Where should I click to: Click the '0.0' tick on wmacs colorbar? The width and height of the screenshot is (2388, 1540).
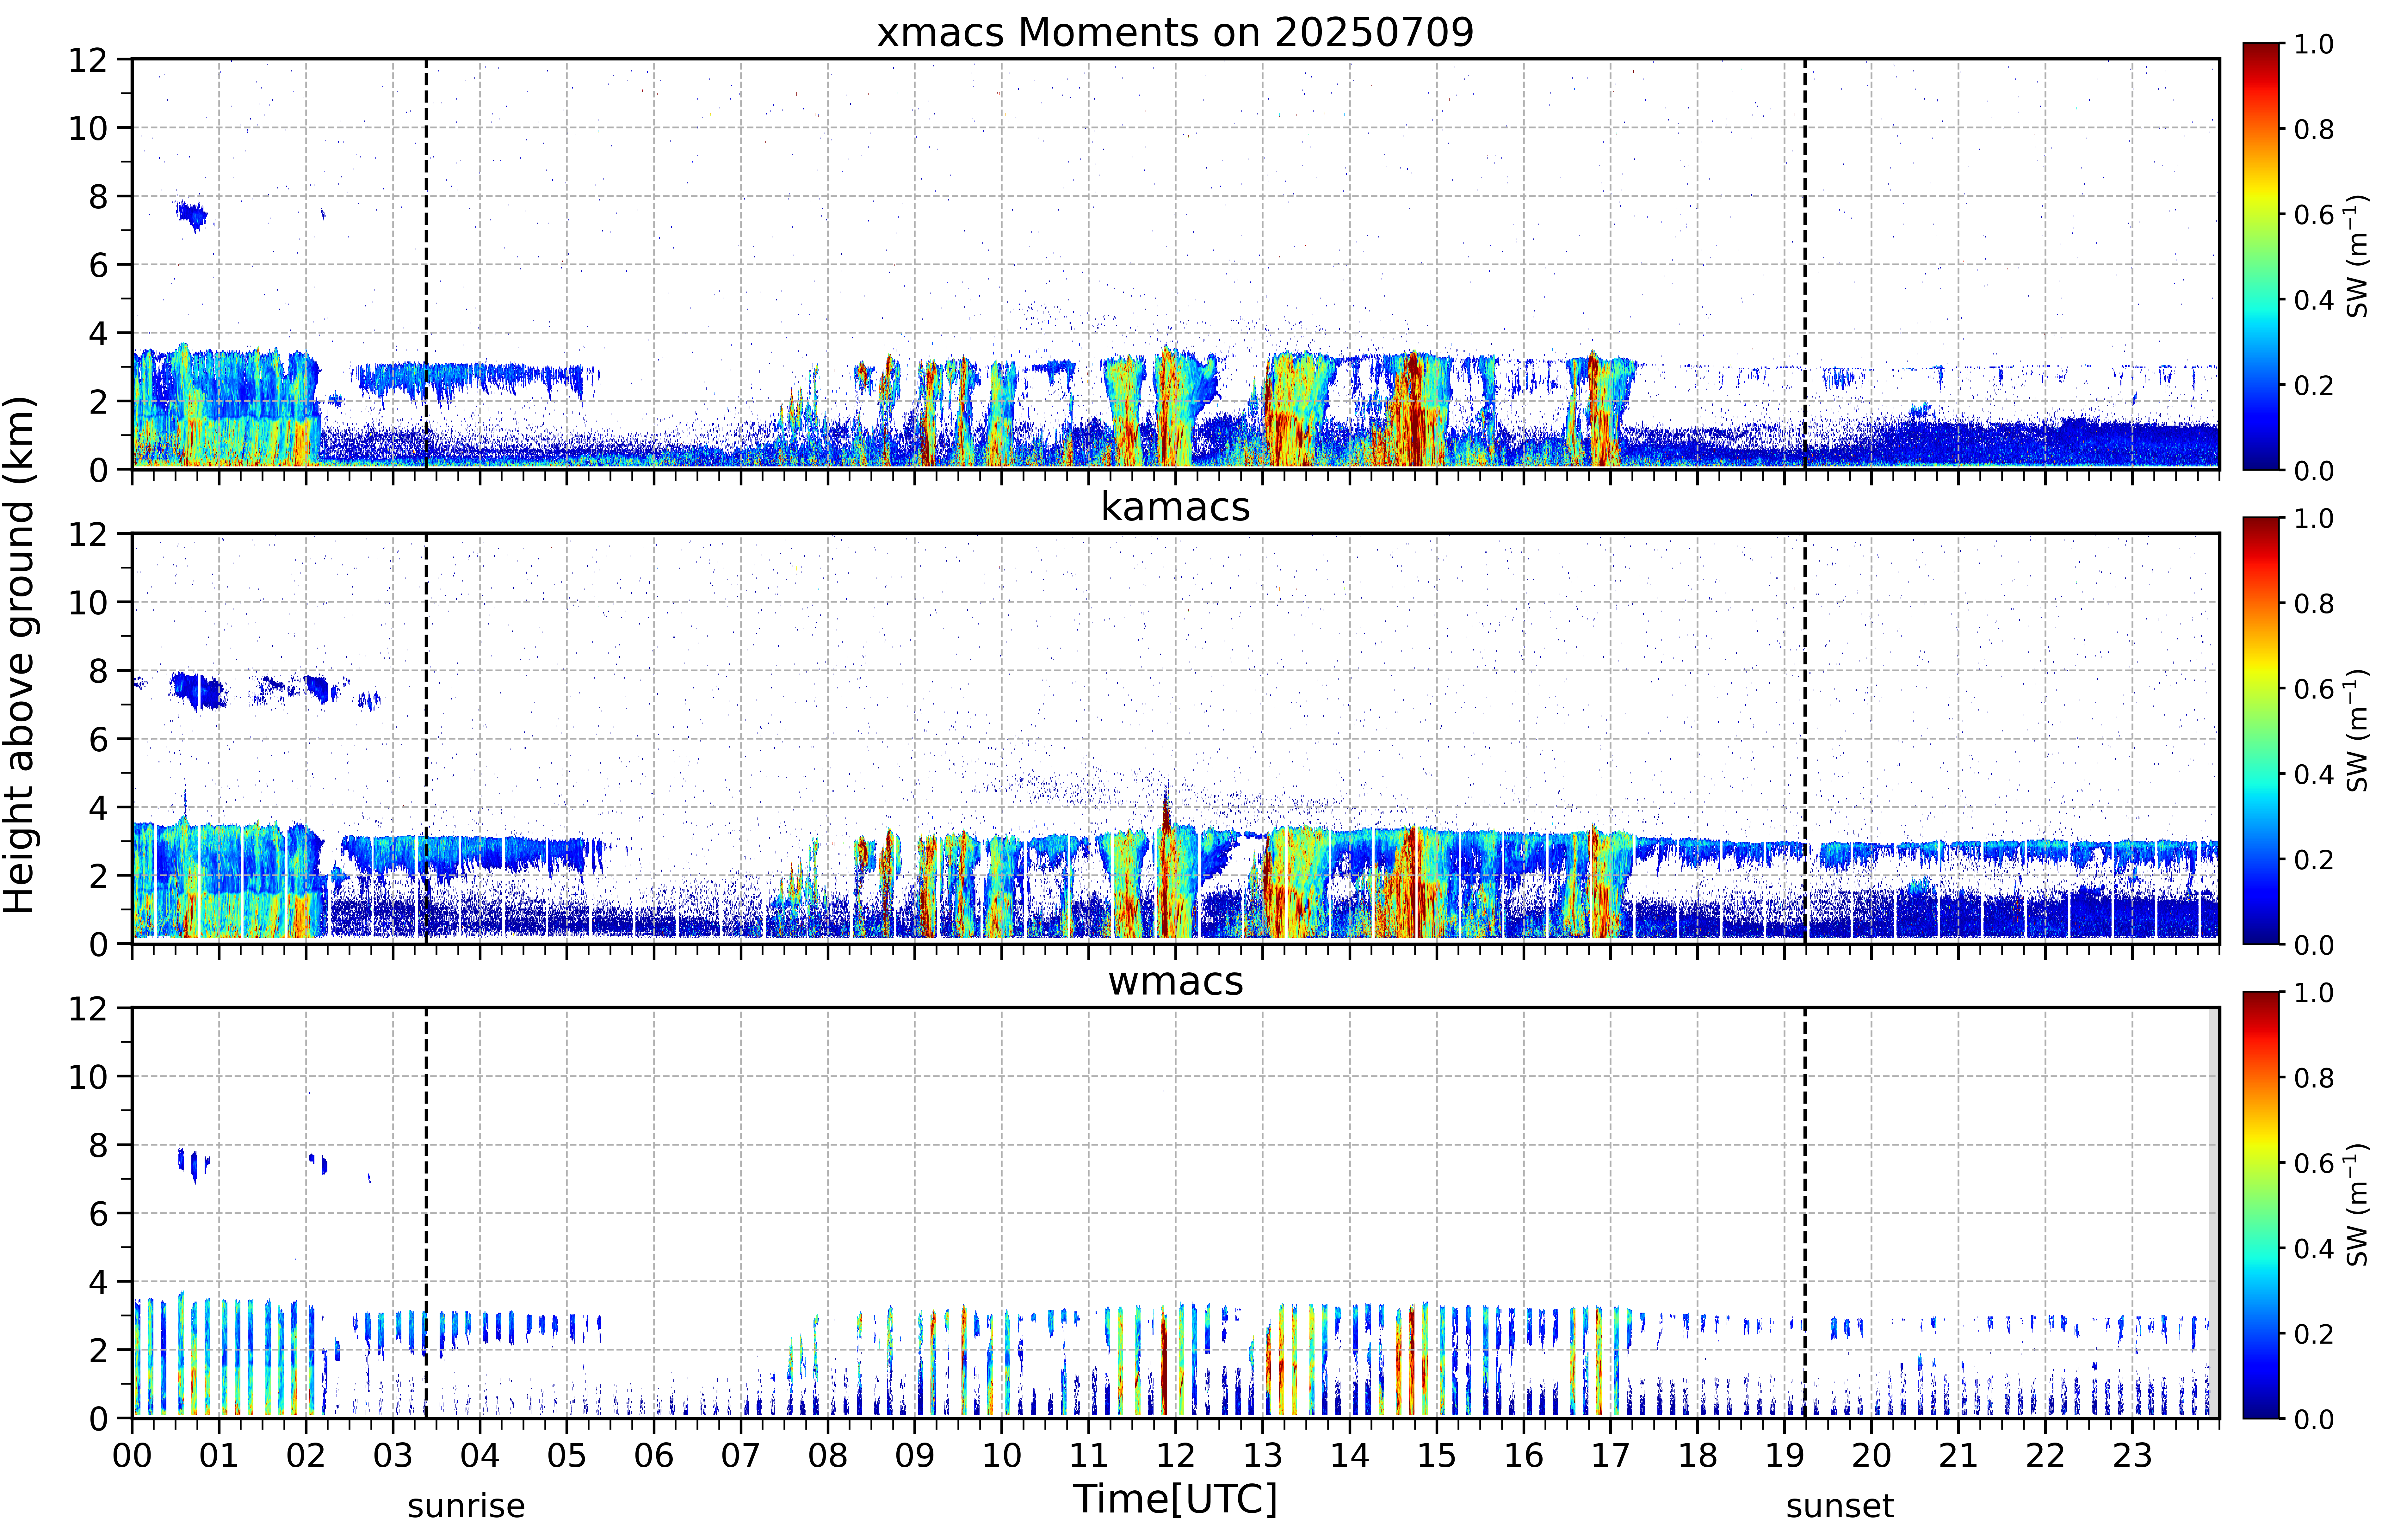click(x=2314, y=1419)
